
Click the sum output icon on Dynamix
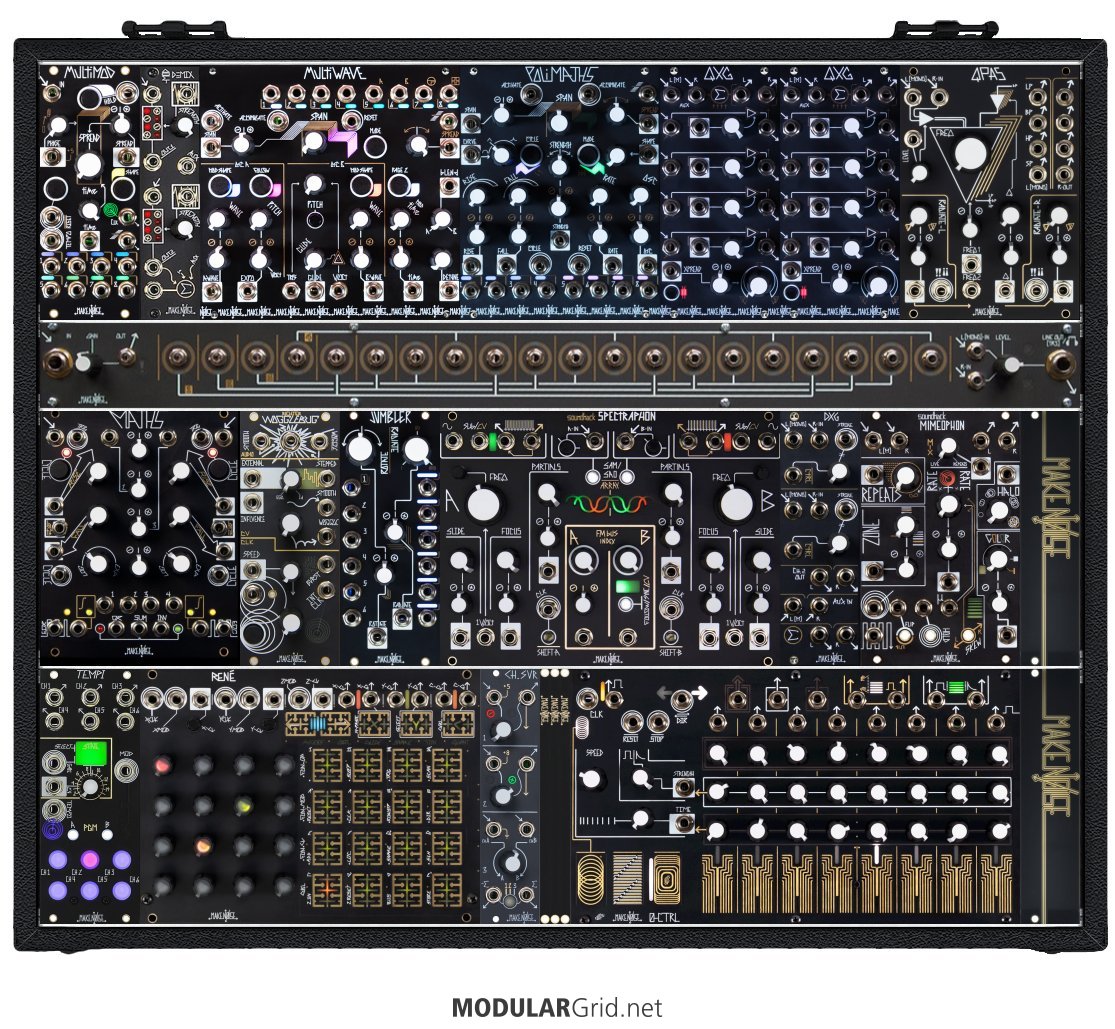click(x=184, y=288)
